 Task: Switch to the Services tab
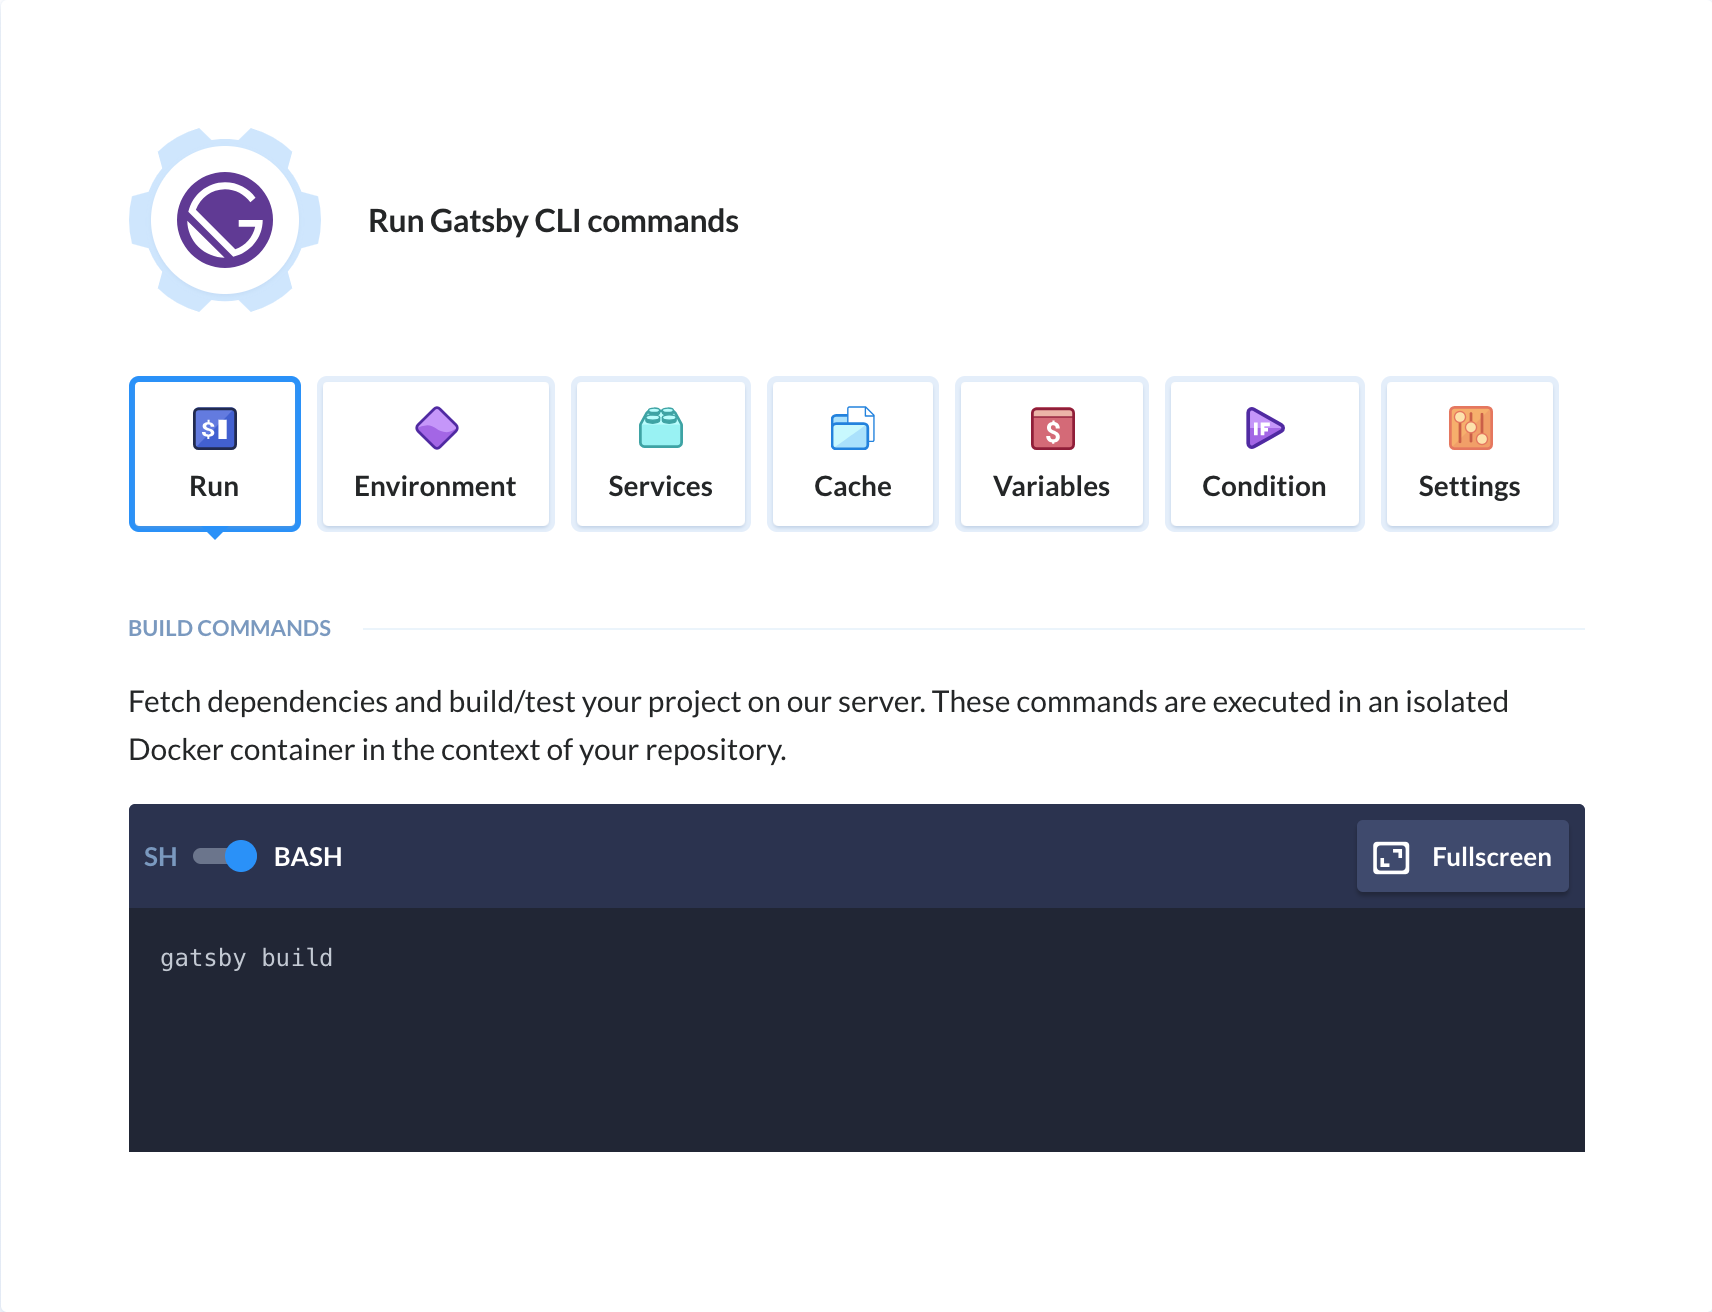661,454
